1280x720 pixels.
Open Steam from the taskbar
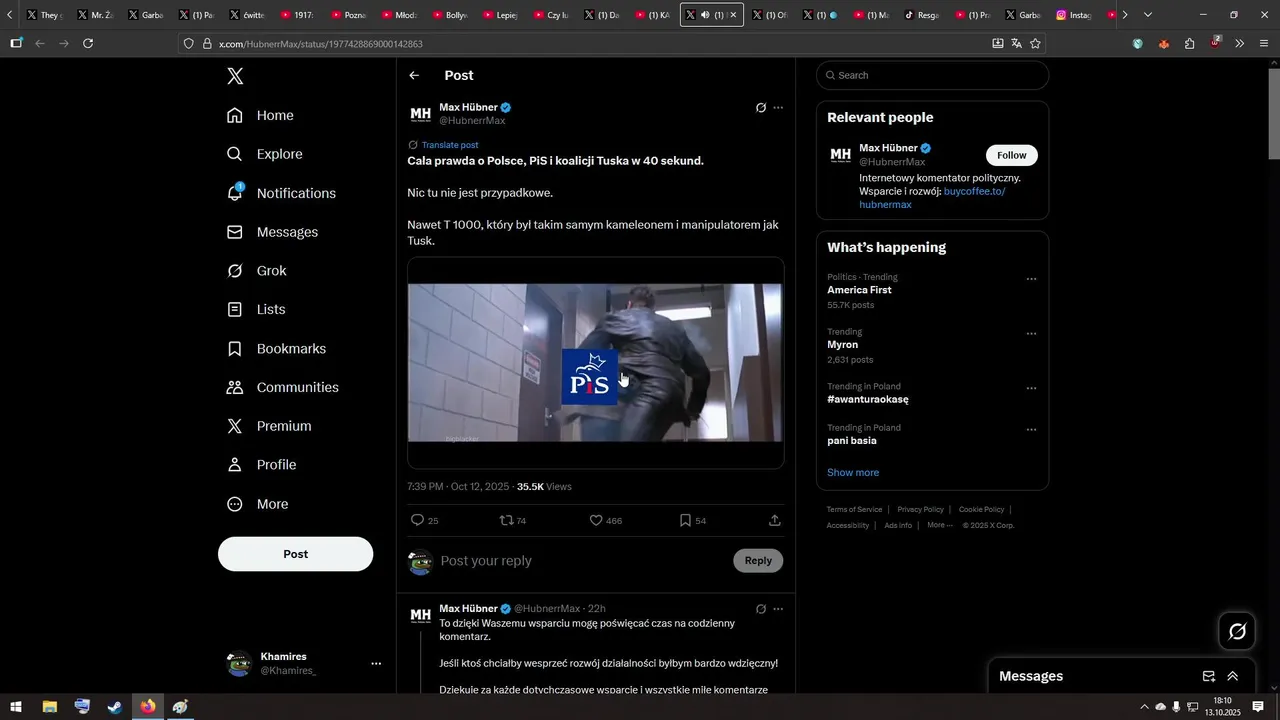[x=115, y=707]
